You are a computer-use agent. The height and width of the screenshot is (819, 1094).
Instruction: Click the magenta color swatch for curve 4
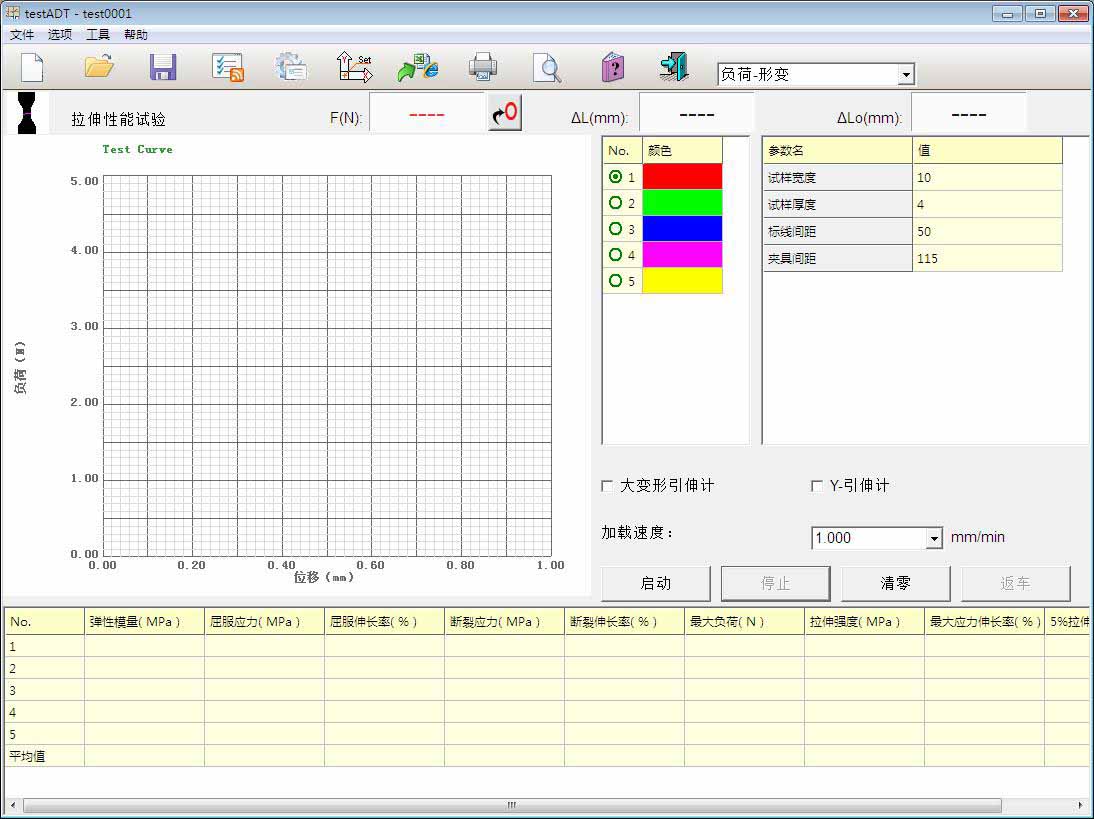point(681,255)
